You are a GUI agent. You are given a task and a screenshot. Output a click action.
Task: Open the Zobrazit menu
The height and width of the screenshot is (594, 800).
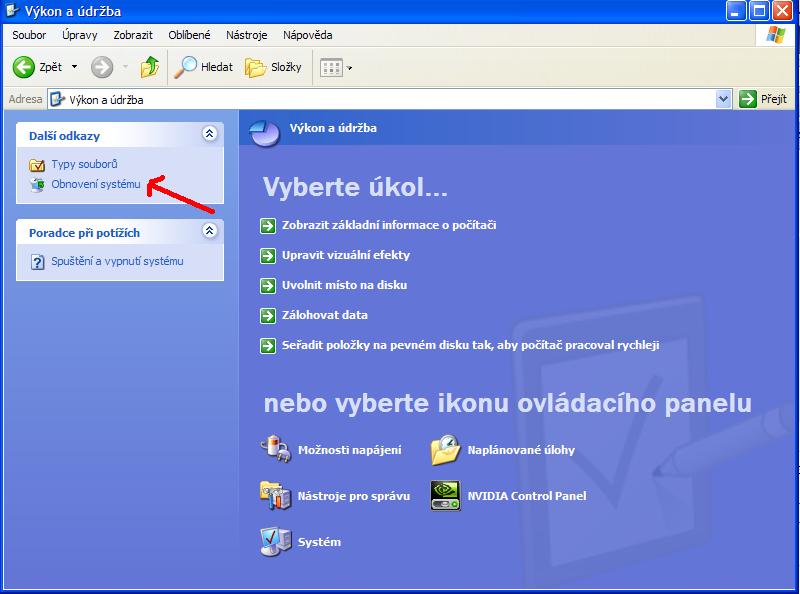133,35
